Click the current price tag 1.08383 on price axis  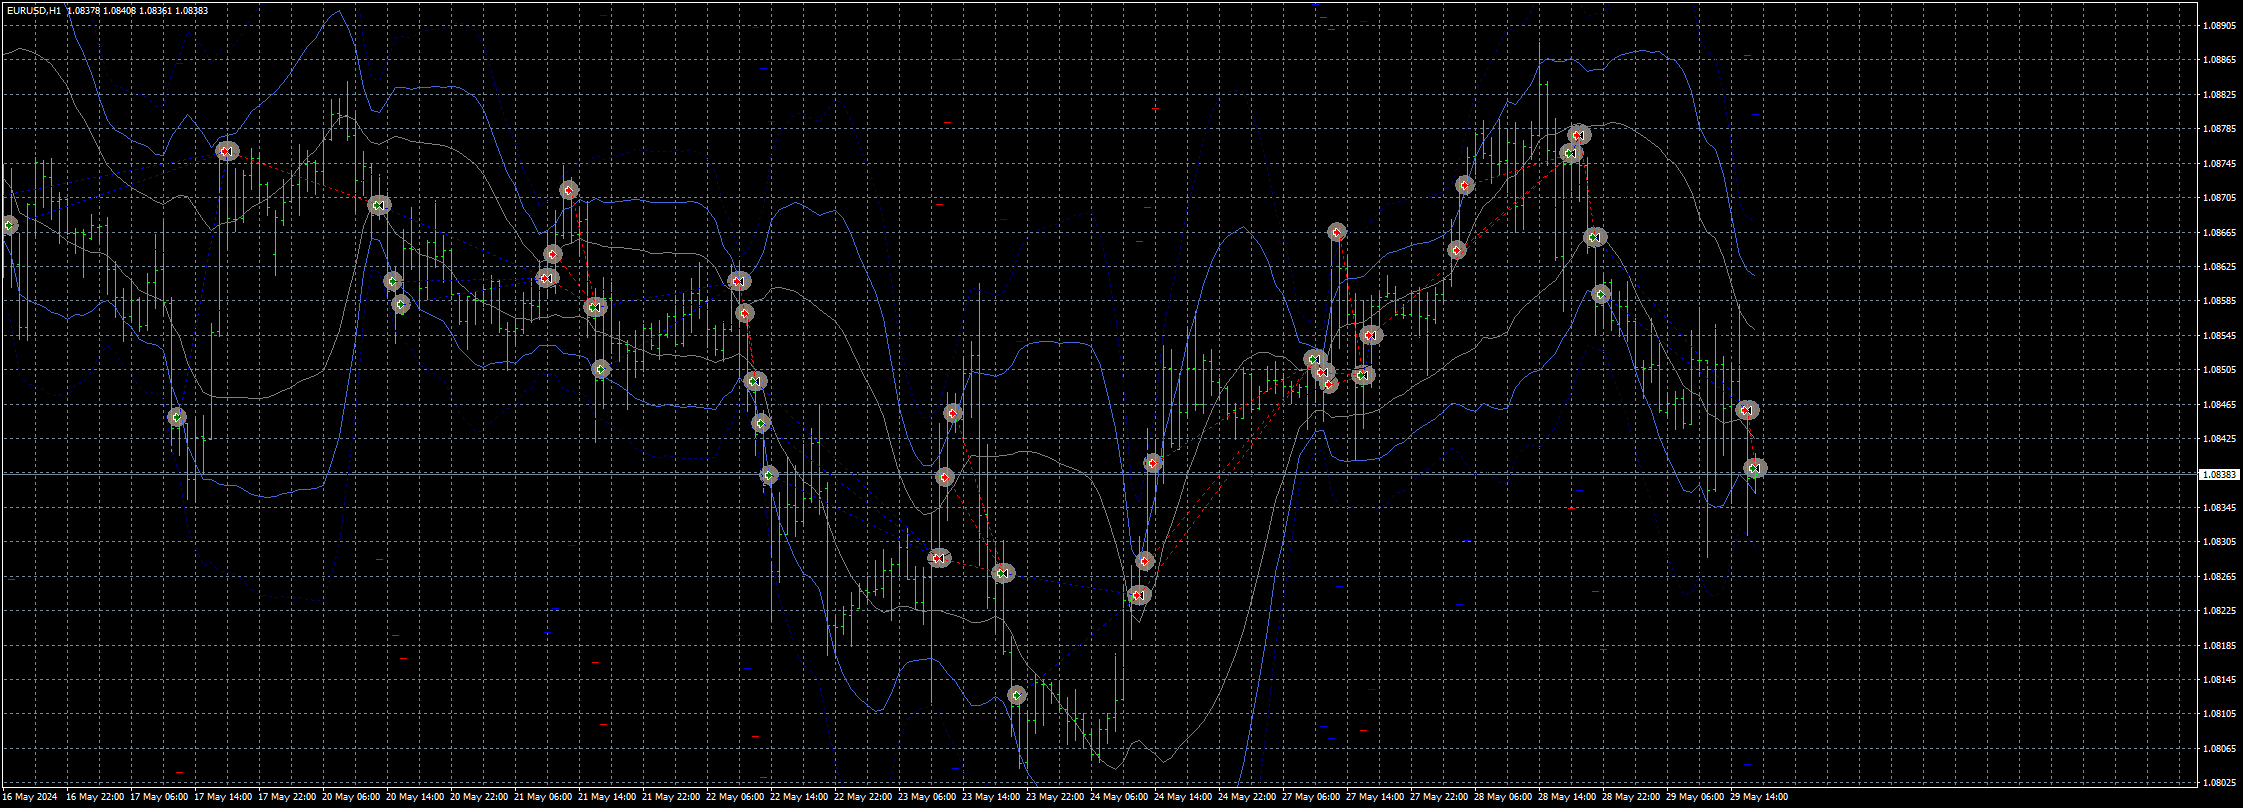click(2220, 474)
